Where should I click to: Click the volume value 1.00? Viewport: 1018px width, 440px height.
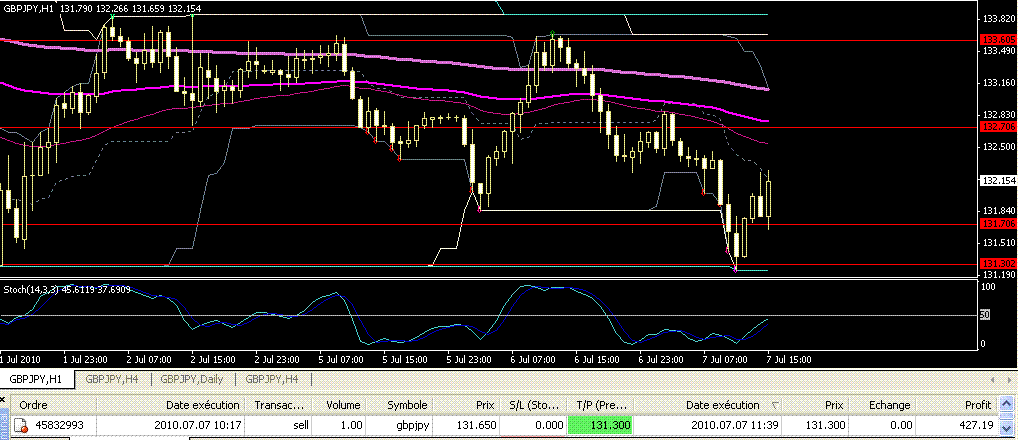click(x=351, y=426)
